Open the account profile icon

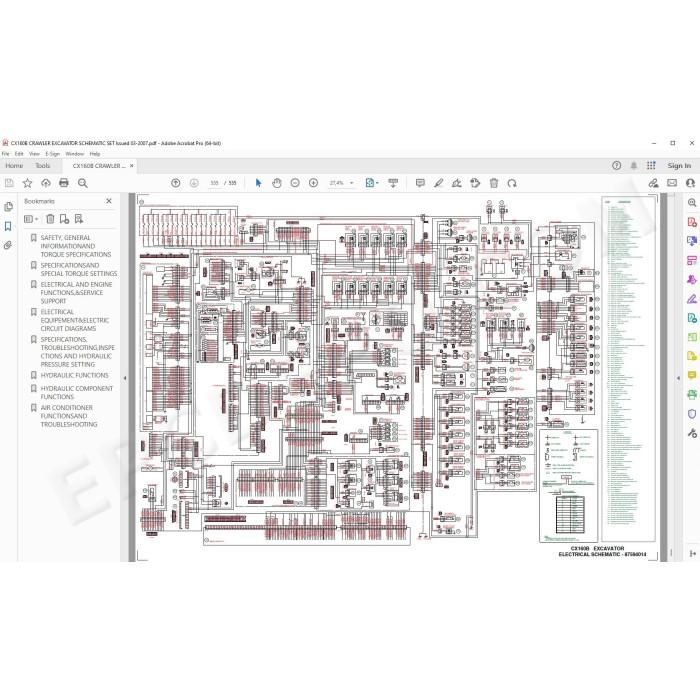(x=690, y=183)
